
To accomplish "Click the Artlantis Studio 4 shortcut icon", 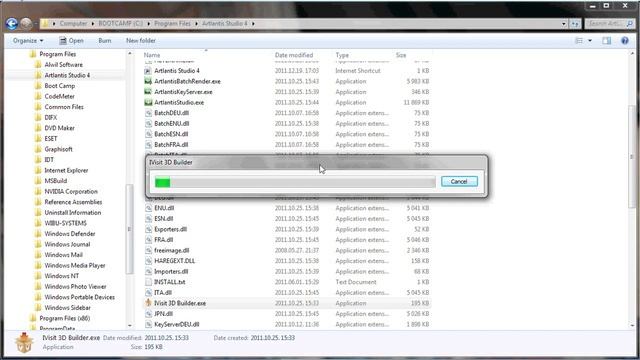I will coord(148,71).
